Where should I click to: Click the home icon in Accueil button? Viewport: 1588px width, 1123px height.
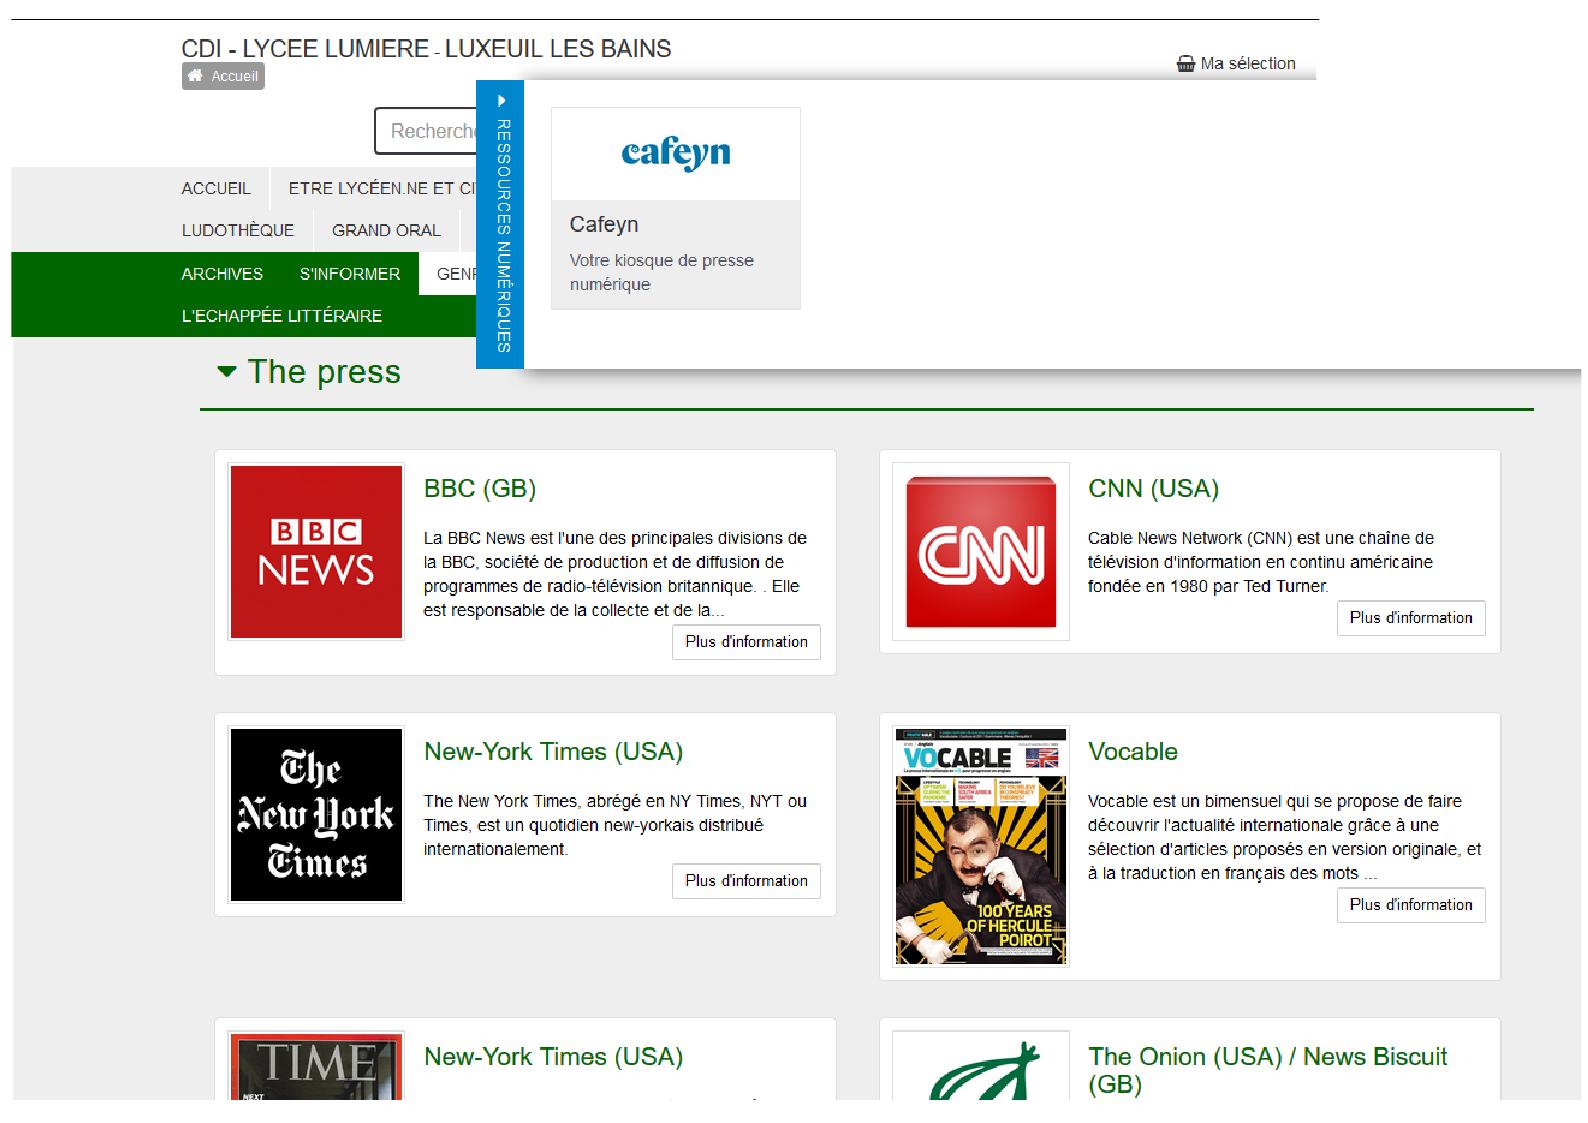[x=195, y=76]
